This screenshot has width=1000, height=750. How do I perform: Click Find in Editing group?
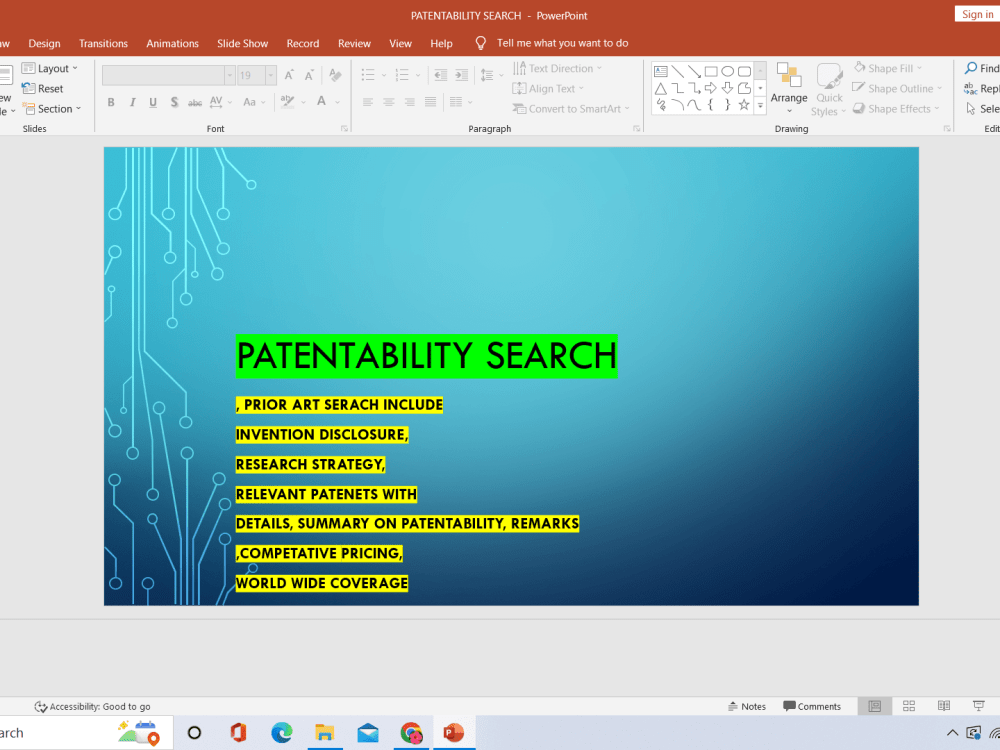pos(982,68)
